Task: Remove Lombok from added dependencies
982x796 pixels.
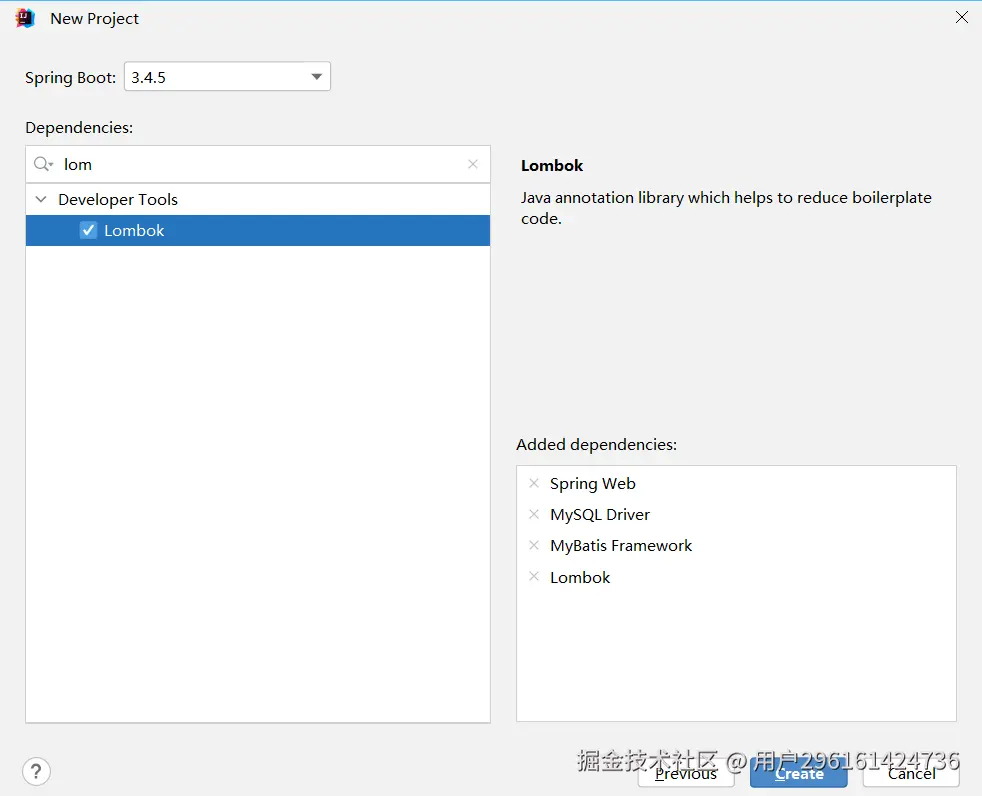Action: [x=534, y=576]
